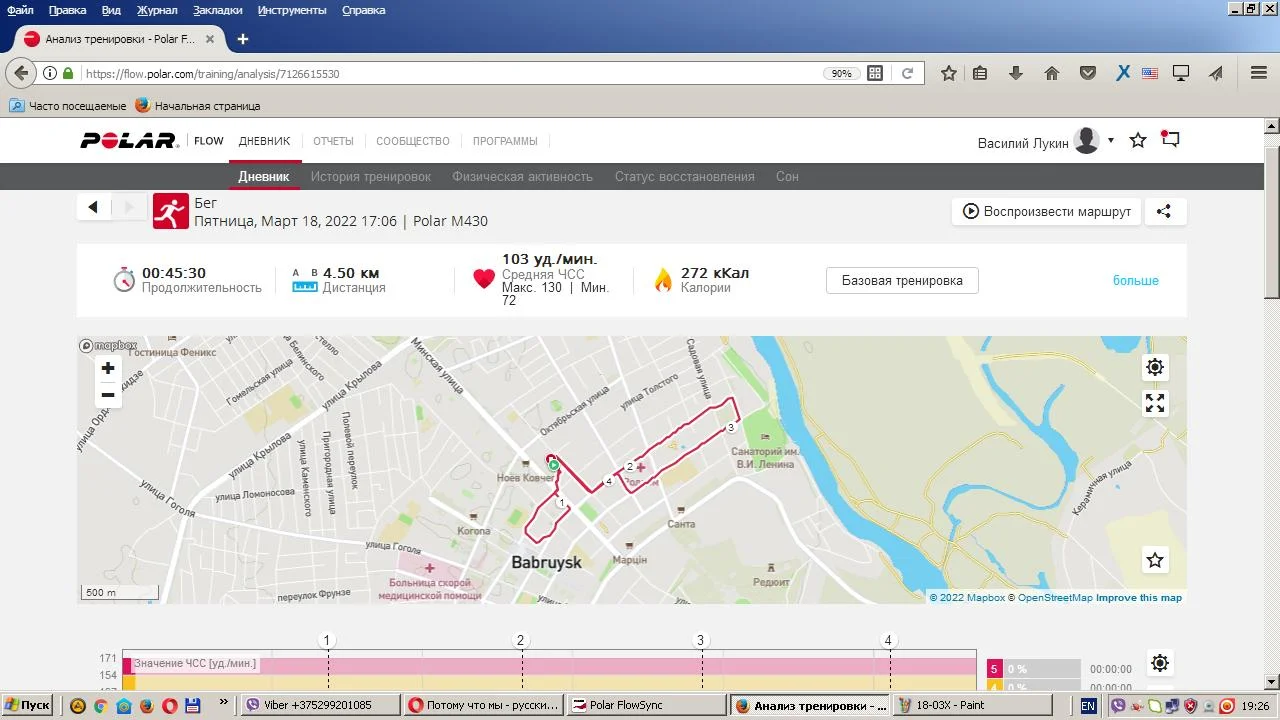Click the Polar logo
The image size is (1280, 720).
130,141
